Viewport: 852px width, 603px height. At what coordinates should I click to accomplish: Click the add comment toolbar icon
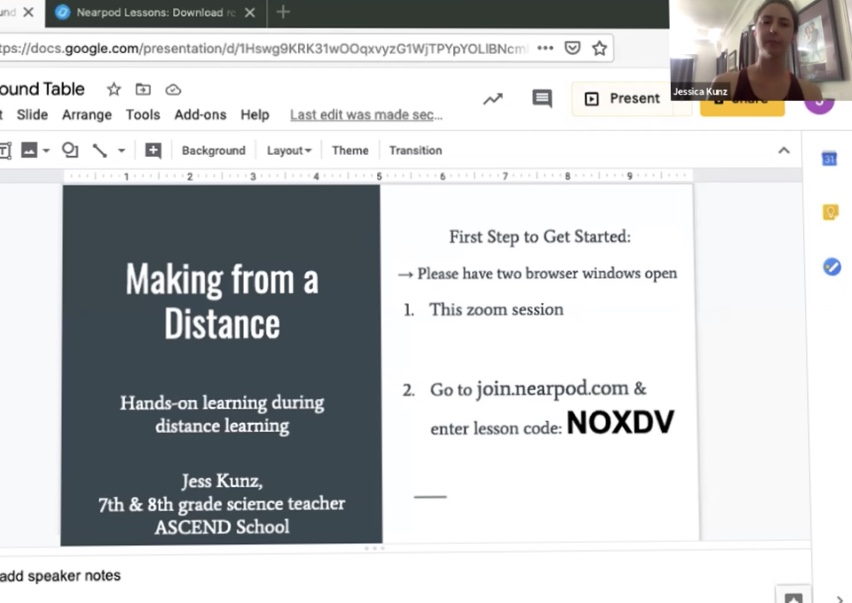[153, 150]
